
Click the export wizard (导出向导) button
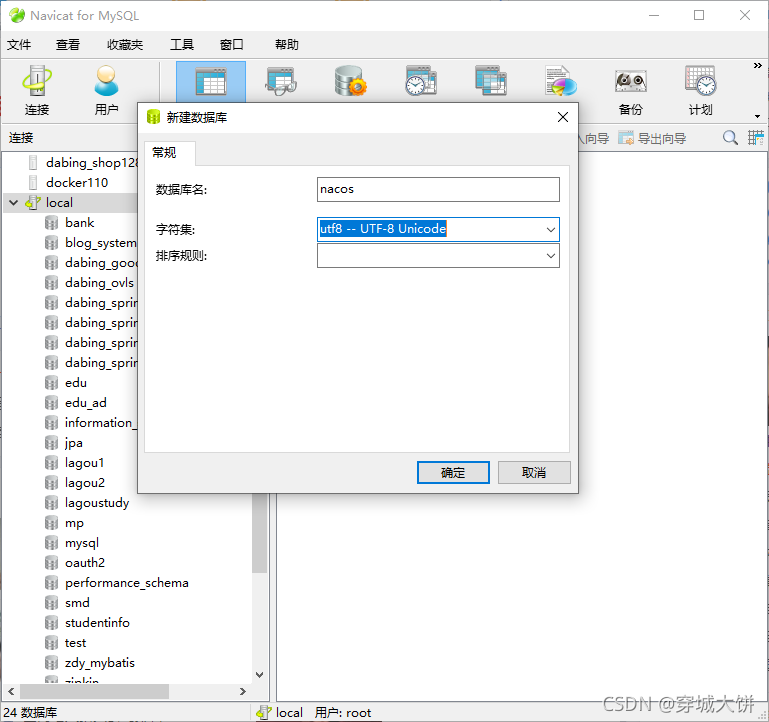point(652,138)
